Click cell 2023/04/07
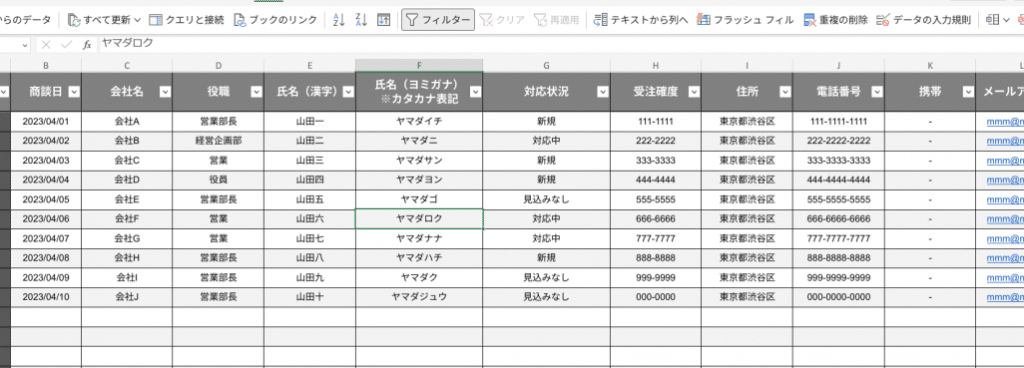 click(46, 239)
